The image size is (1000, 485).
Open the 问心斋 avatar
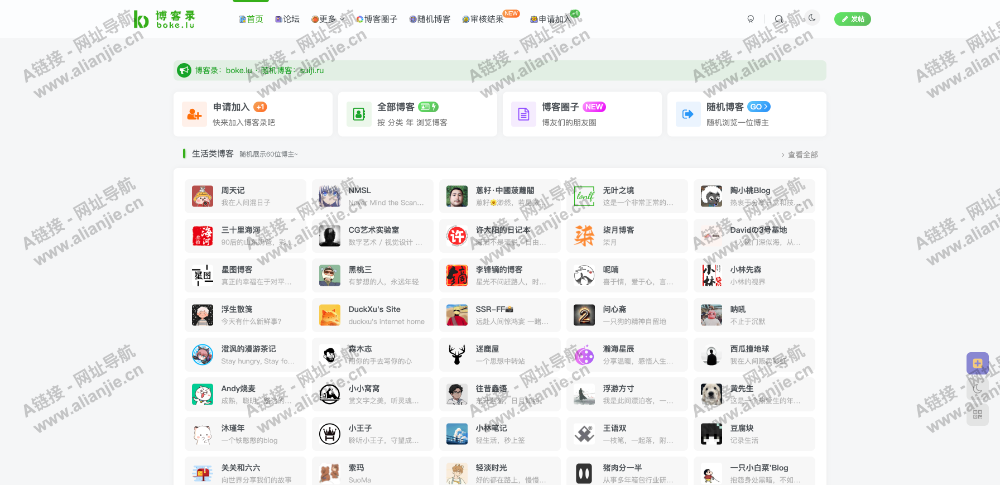[x=584, y=315]
